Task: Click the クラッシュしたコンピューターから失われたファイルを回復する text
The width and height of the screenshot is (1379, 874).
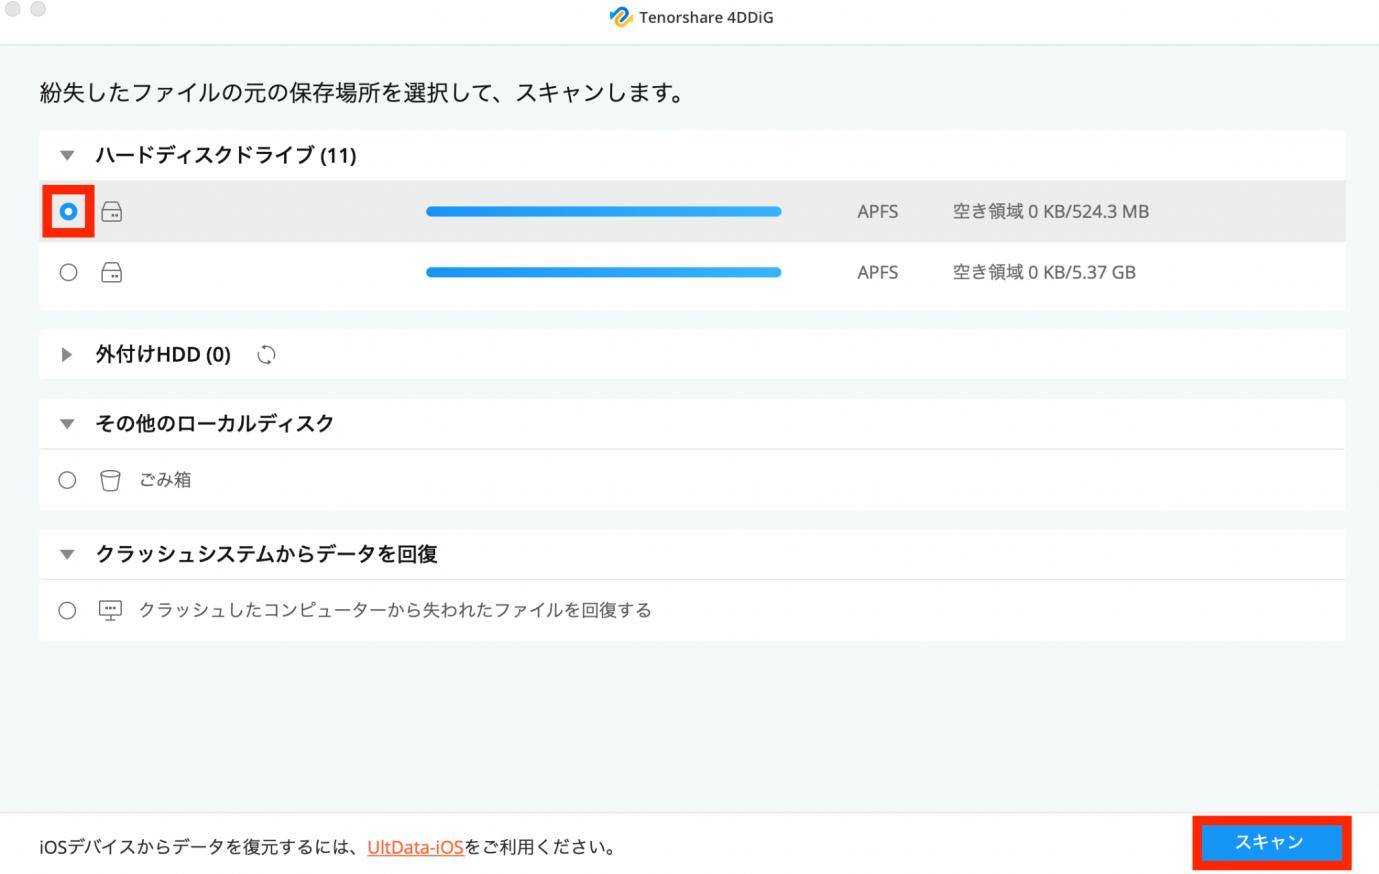Action: 395,610
